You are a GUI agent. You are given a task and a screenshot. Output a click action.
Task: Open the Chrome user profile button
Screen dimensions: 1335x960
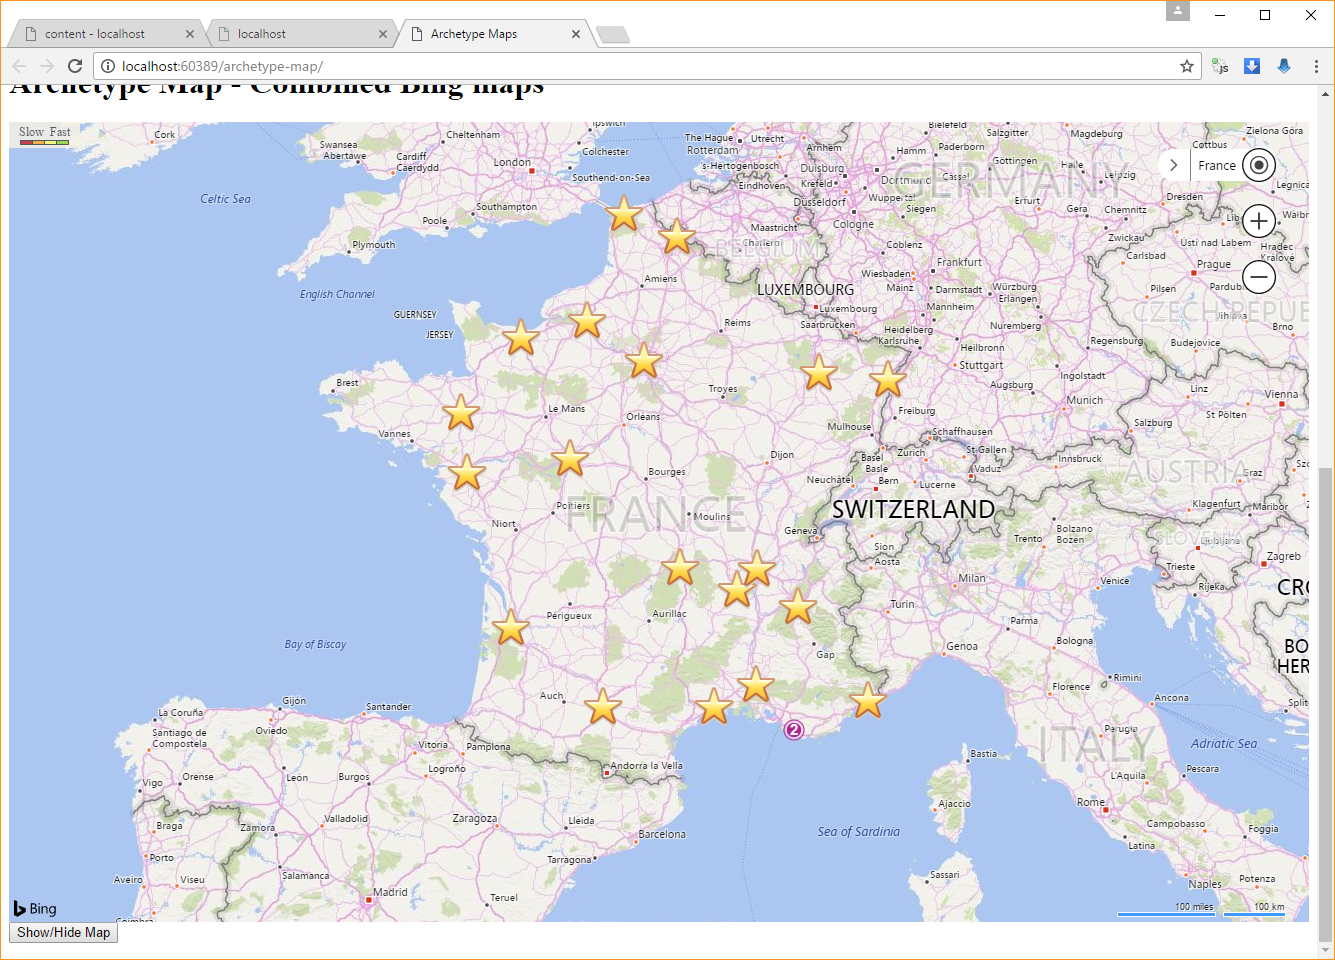1178,11
